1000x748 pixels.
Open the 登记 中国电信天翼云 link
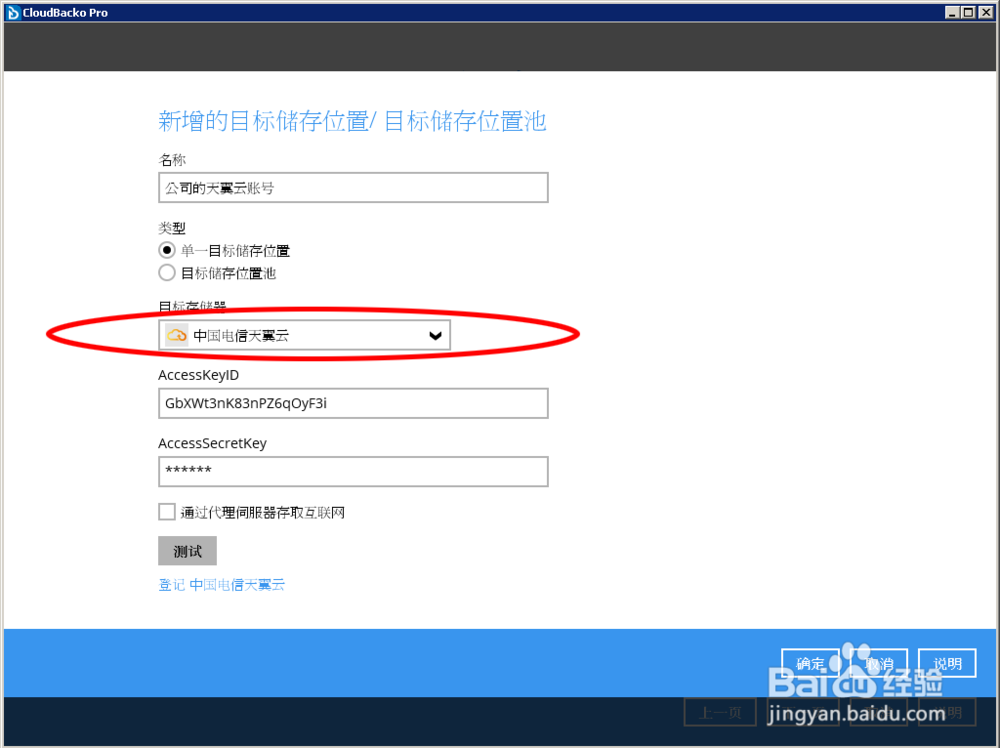pos(221,585)
